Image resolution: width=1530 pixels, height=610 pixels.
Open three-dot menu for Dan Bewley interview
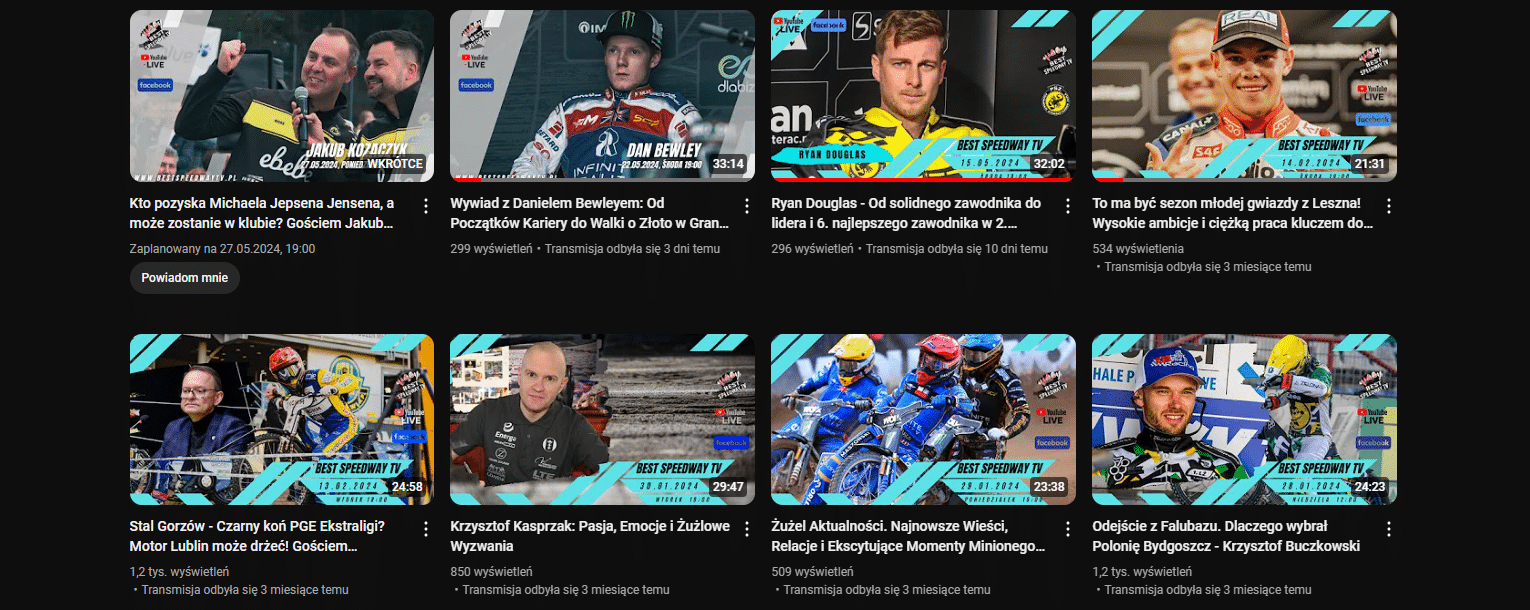click(x=746, y=206)
